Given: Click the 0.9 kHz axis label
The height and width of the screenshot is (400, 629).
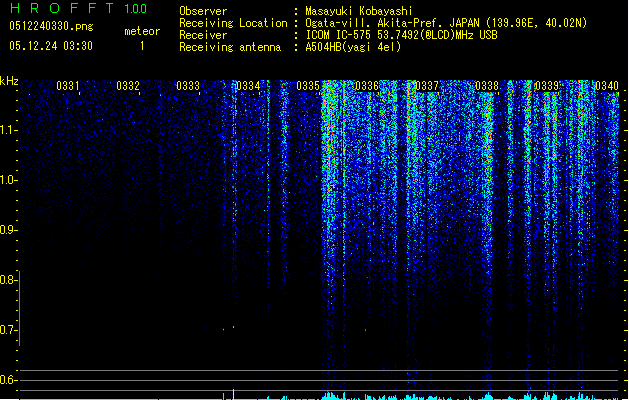Looking at the screenshot, I should pos(8,230).
